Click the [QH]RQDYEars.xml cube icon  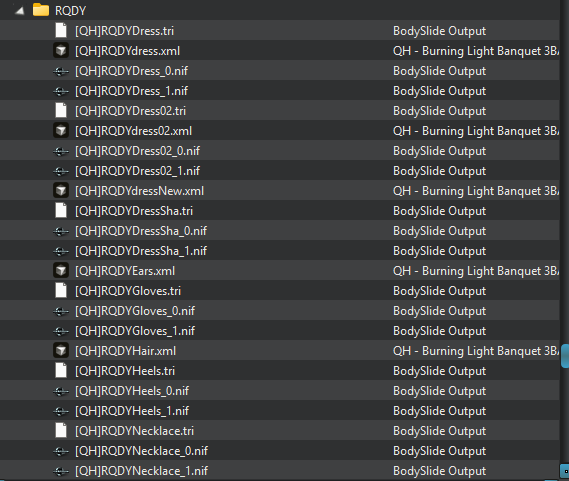(61, 270)
